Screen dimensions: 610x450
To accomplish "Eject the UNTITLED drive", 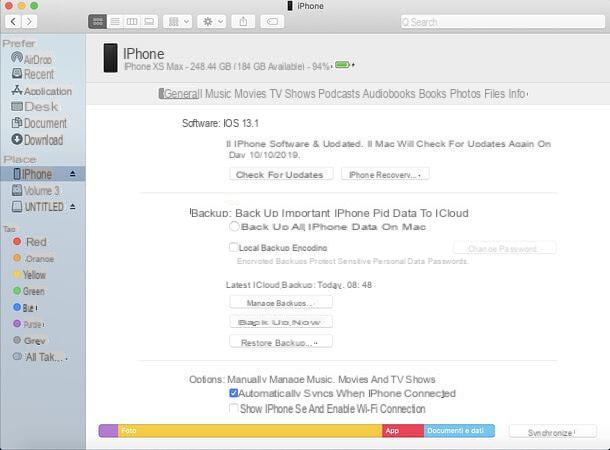I will (x=73, y=207).
